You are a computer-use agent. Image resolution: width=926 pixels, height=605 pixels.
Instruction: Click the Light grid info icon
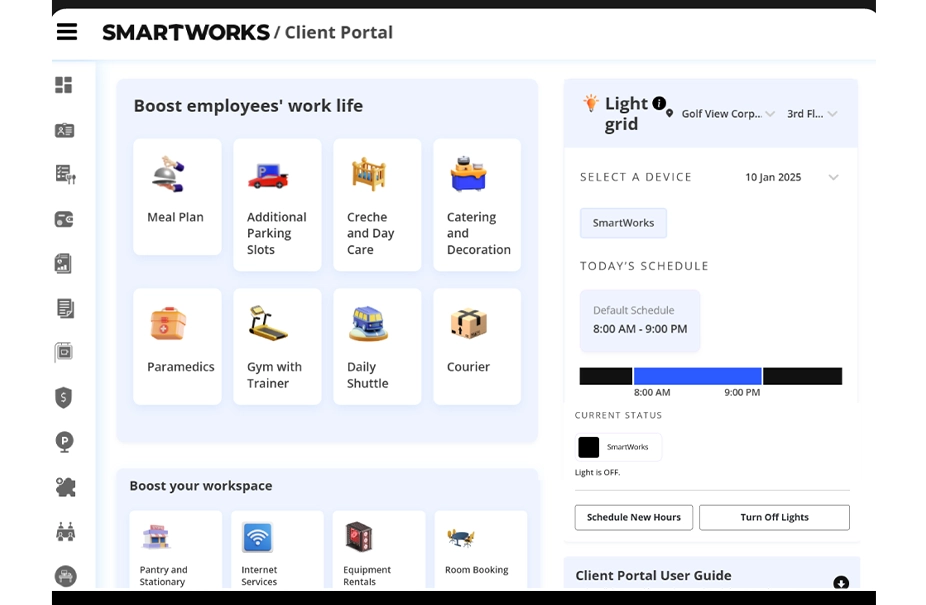point(659,103)
